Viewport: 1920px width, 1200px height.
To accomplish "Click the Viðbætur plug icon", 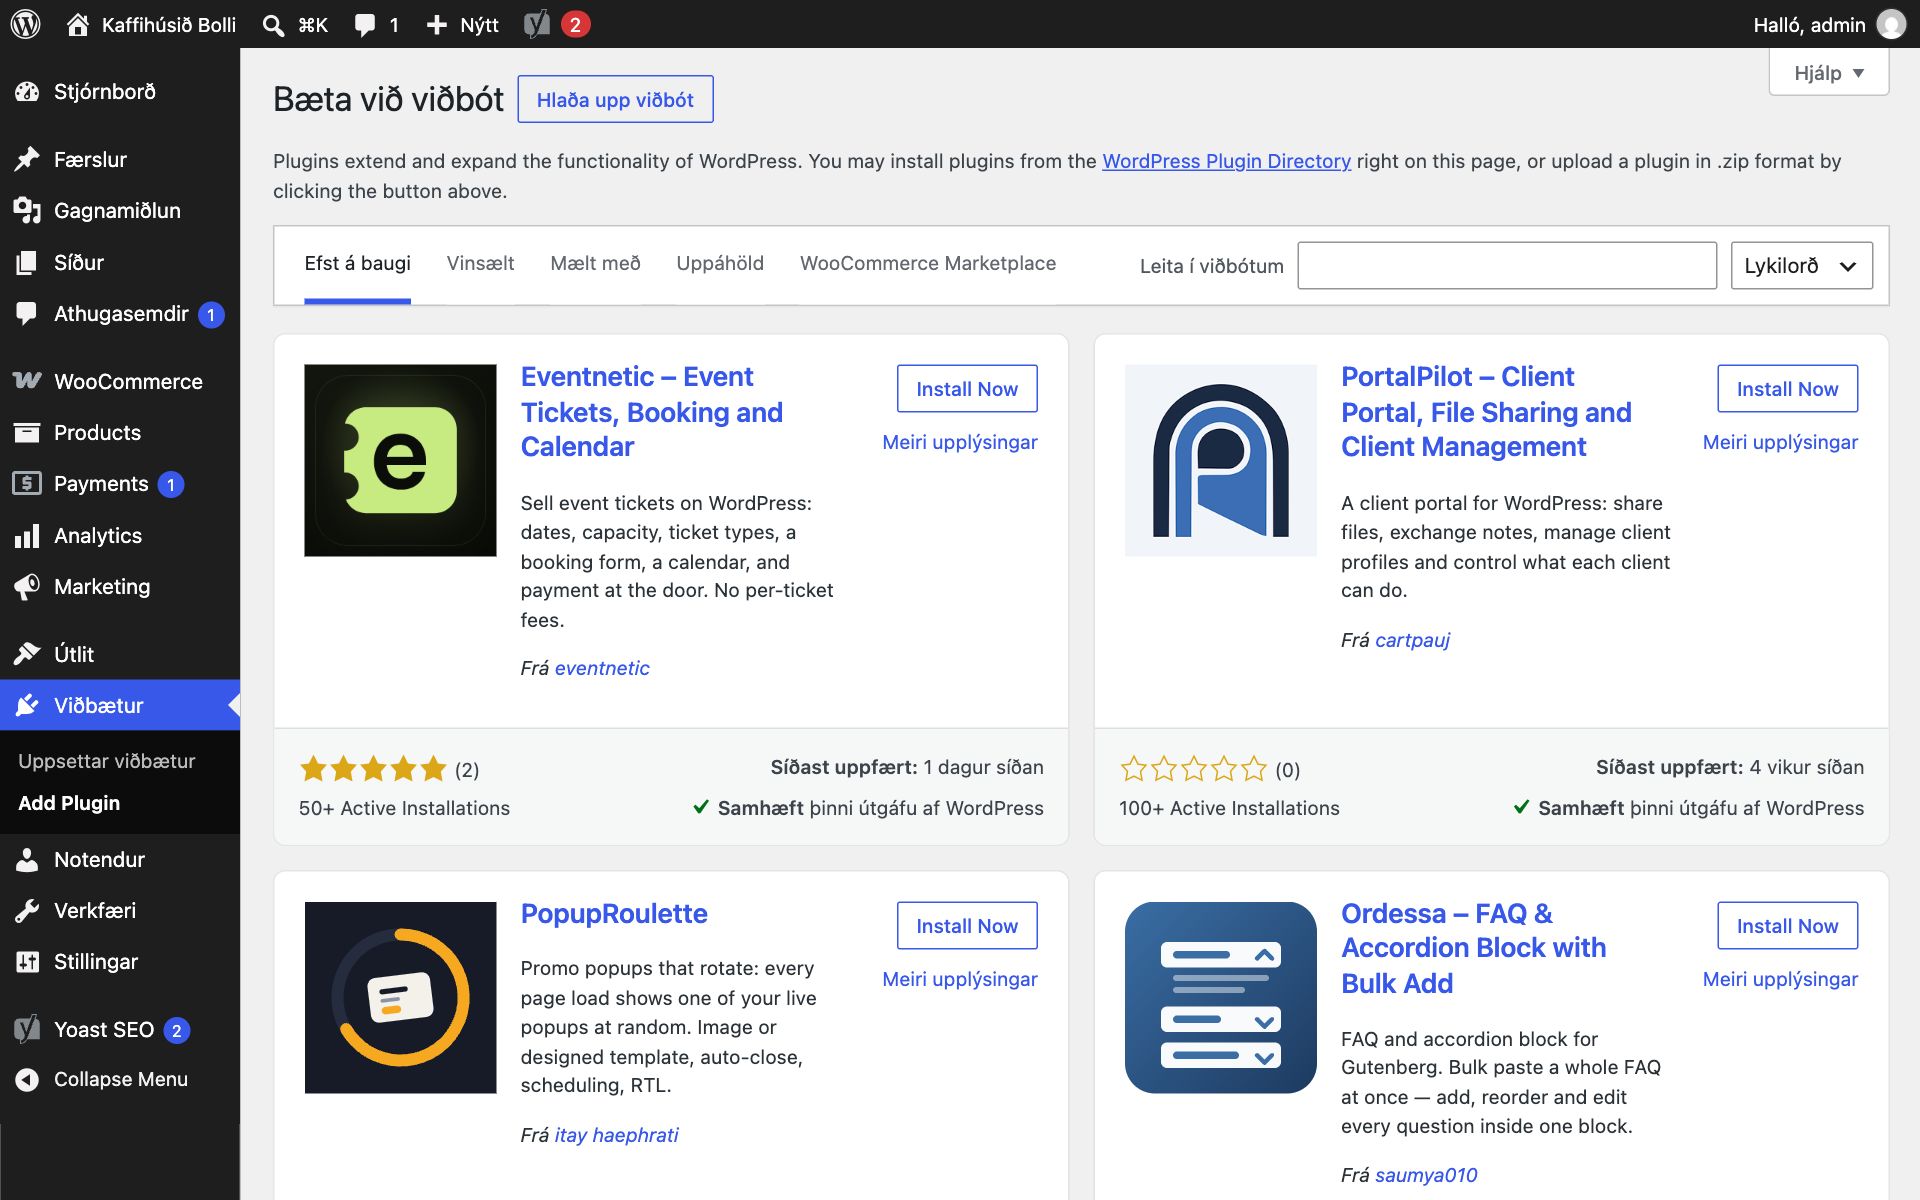I will pos(27,705).
